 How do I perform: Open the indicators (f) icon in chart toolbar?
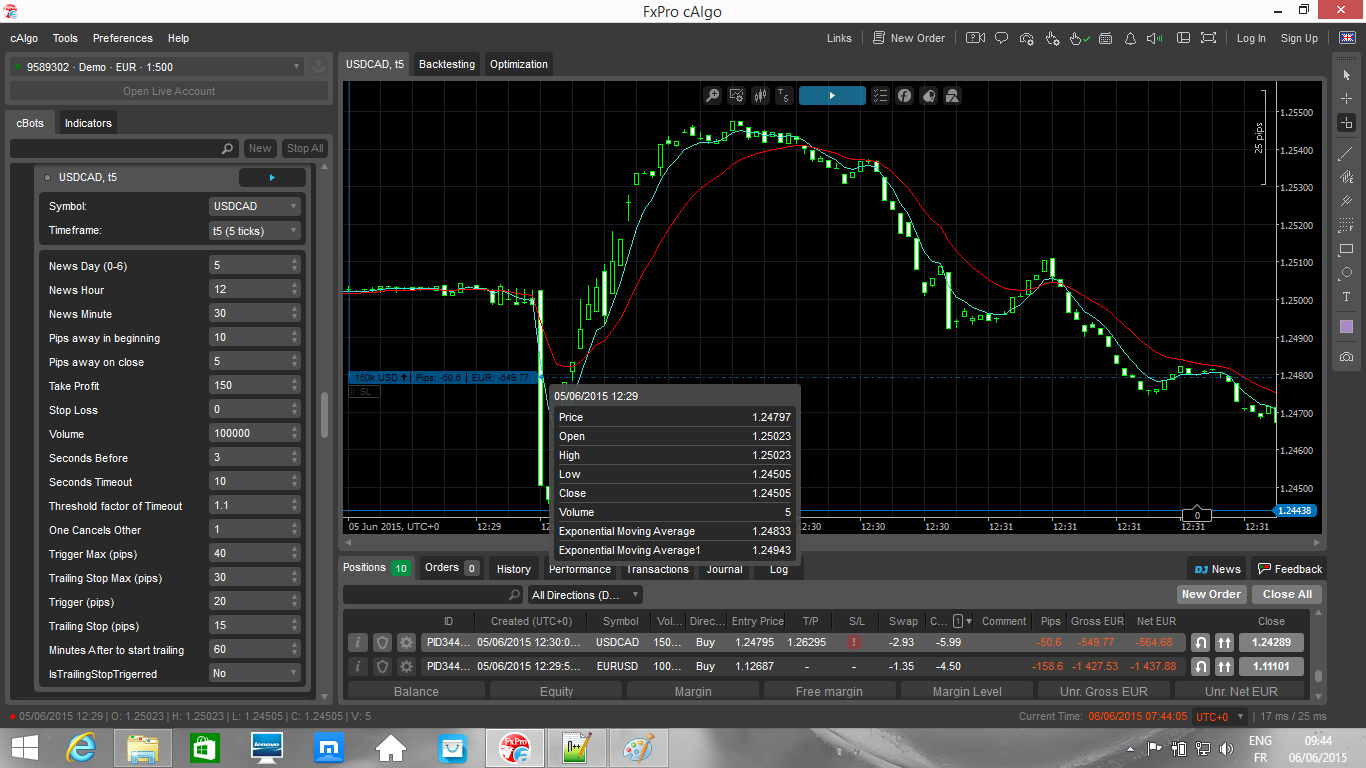(x=904, y=95)
